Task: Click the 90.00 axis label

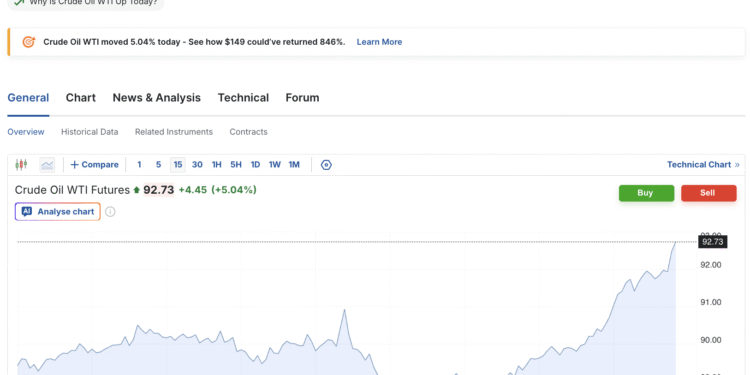Action: [x=710, y=340]
